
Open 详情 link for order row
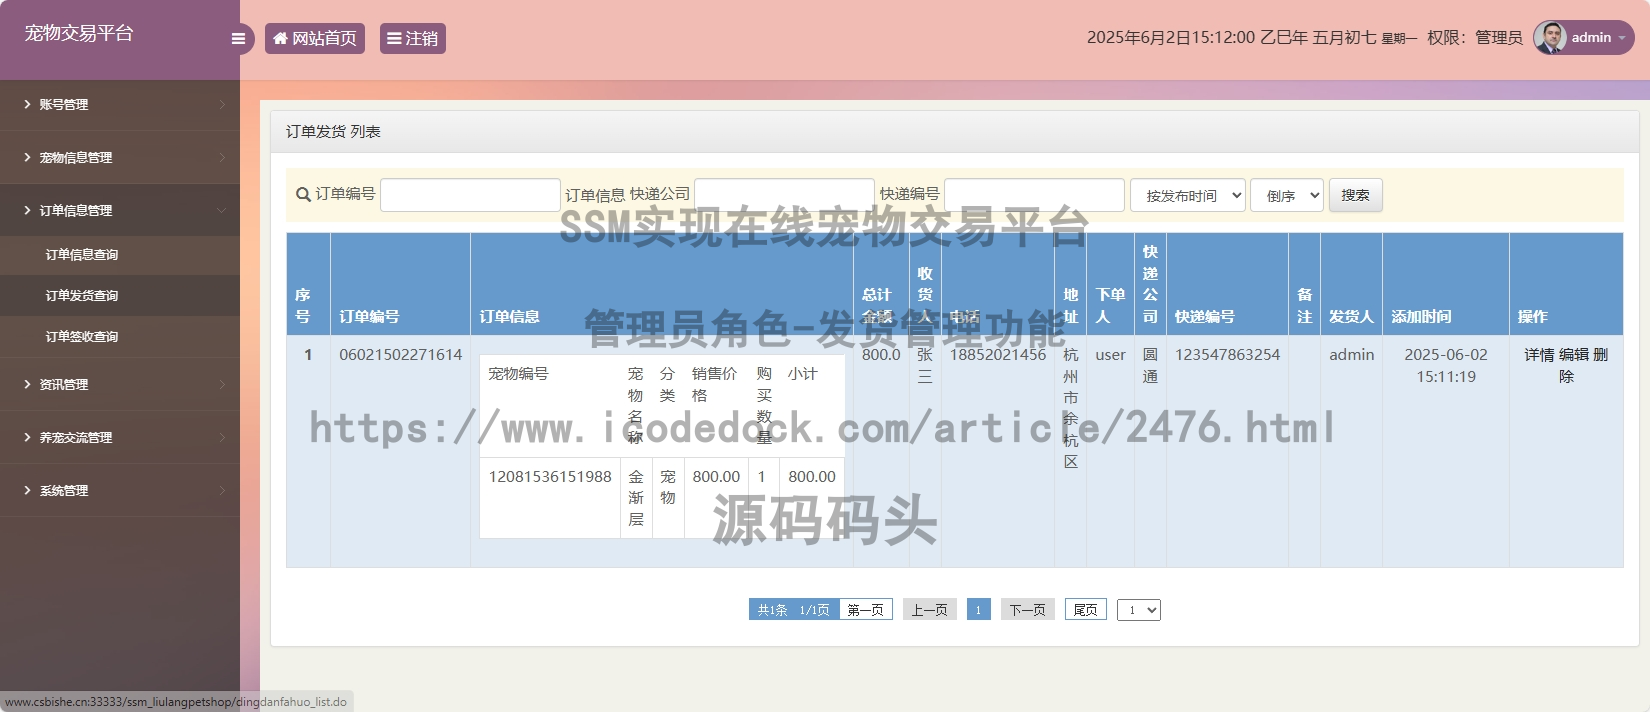pos(1539,355)
